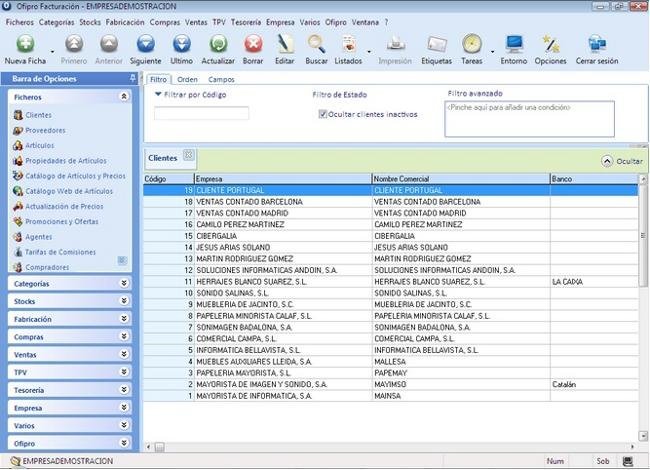The height and width of the screenshot is (470, 650).
Task: Refresh the list with Actualizar icon
Action: tap(218, 45)
